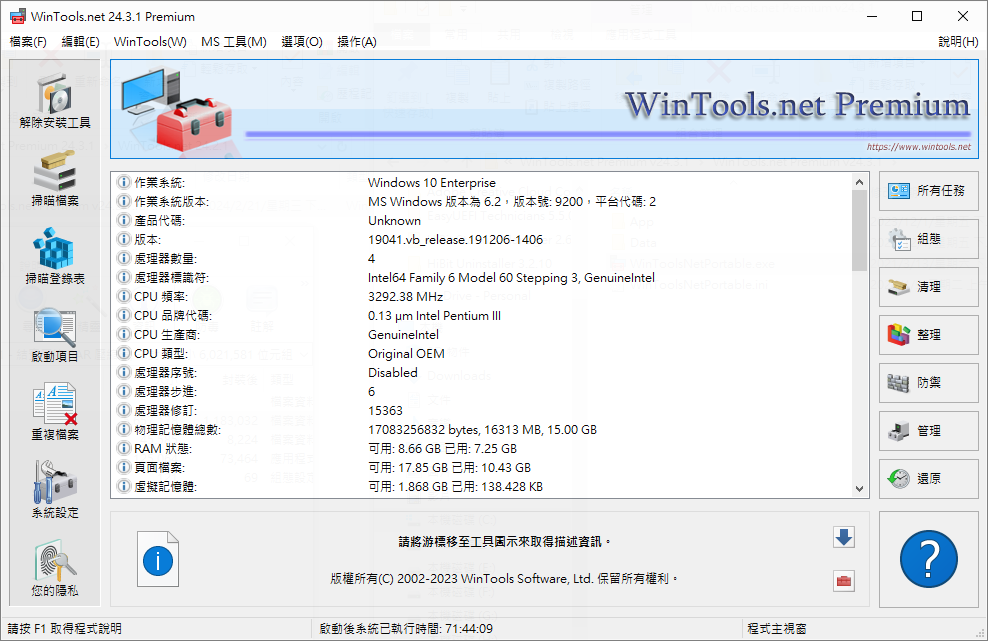
Task: Select the '0.13 µm Intel Pentium III' value
Action: pos(434,316)
